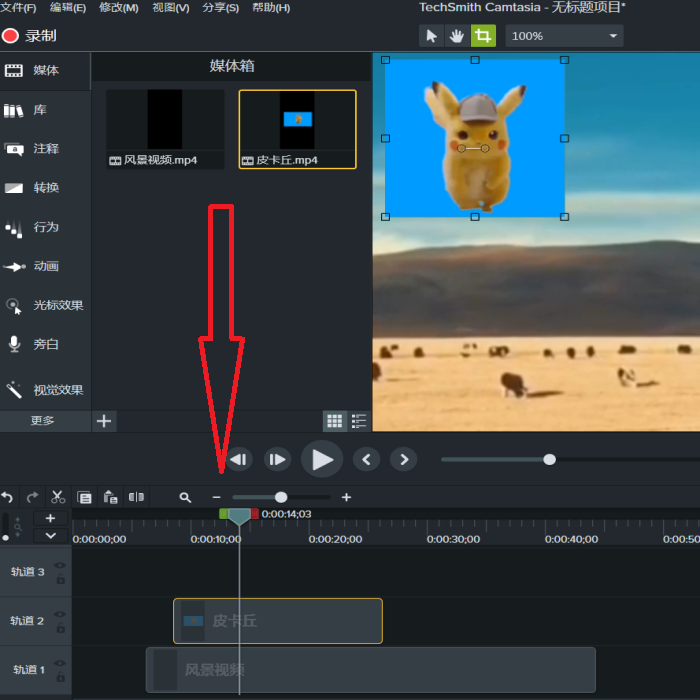Click the Redo arrow icon
Image resolution: width=700 pixels, height=700 pixels.
[x=33, y=497]
